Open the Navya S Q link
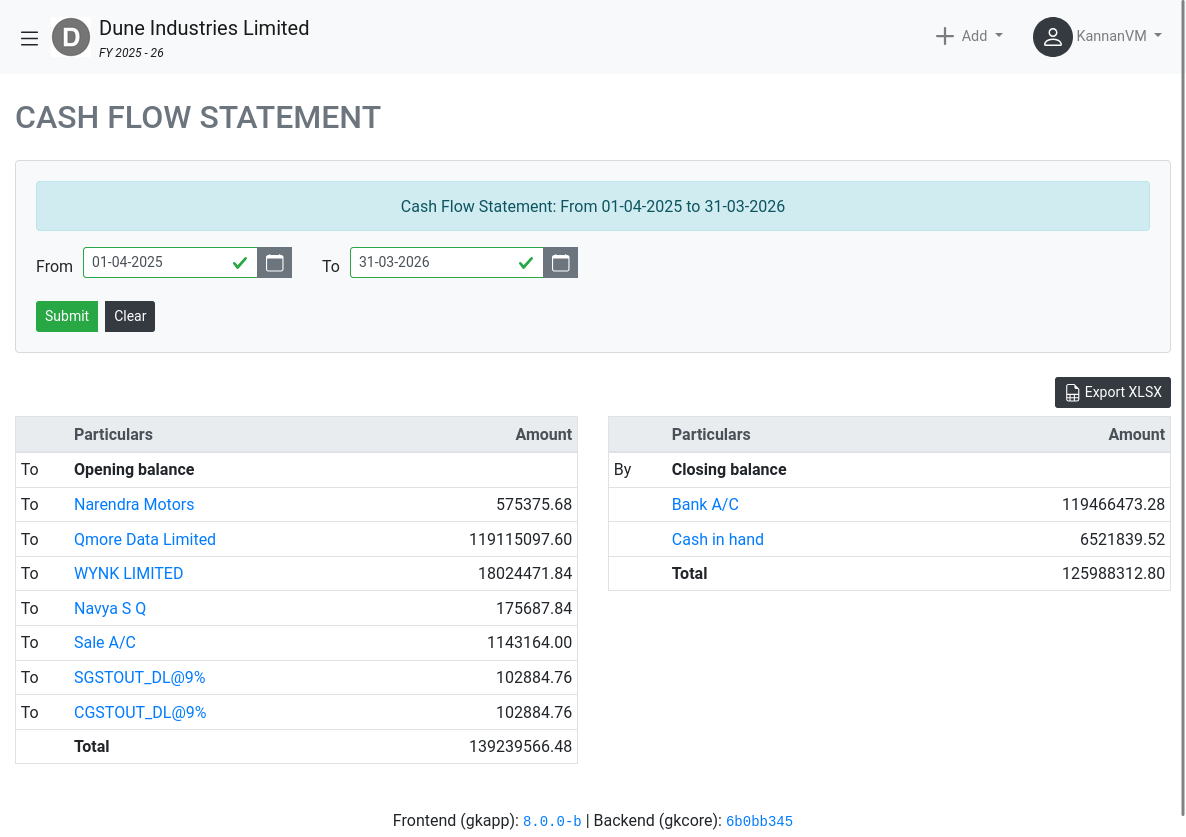Image resolution: width=1186 pixels, height=837 pixels. 110,608
